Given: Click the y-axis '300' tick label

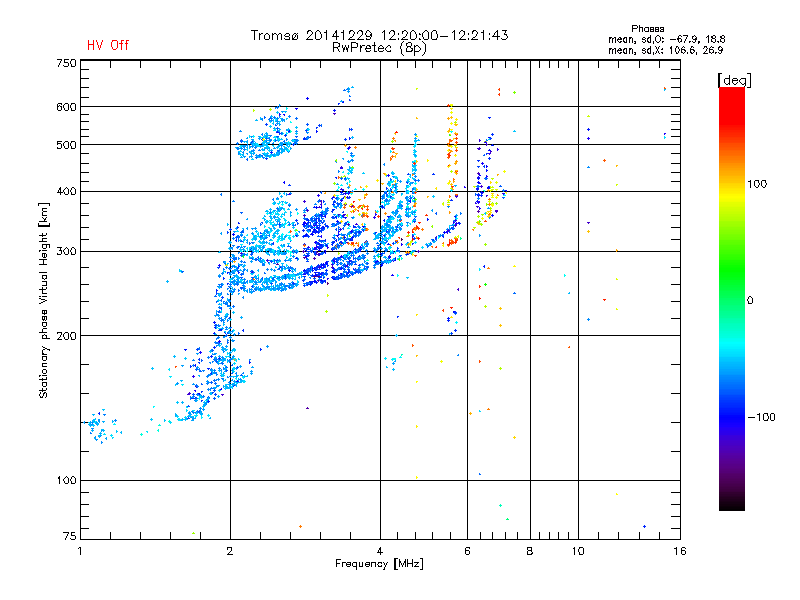Looking at the screenshot, I should click(66, 251).
